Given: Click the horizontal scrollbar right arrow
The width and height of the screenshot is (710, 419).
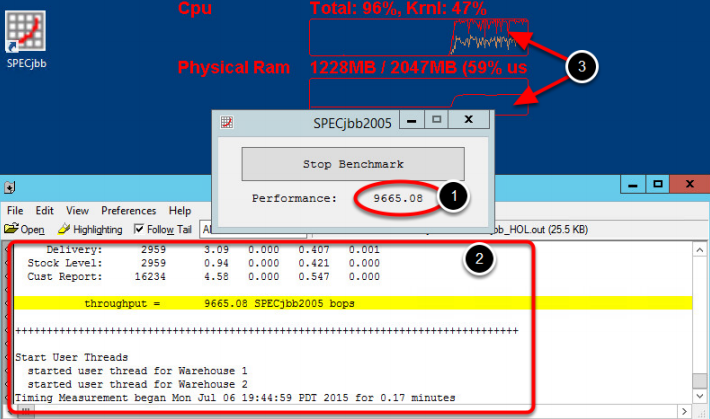Looking at the screenshot, I should (x=684, y=411).
